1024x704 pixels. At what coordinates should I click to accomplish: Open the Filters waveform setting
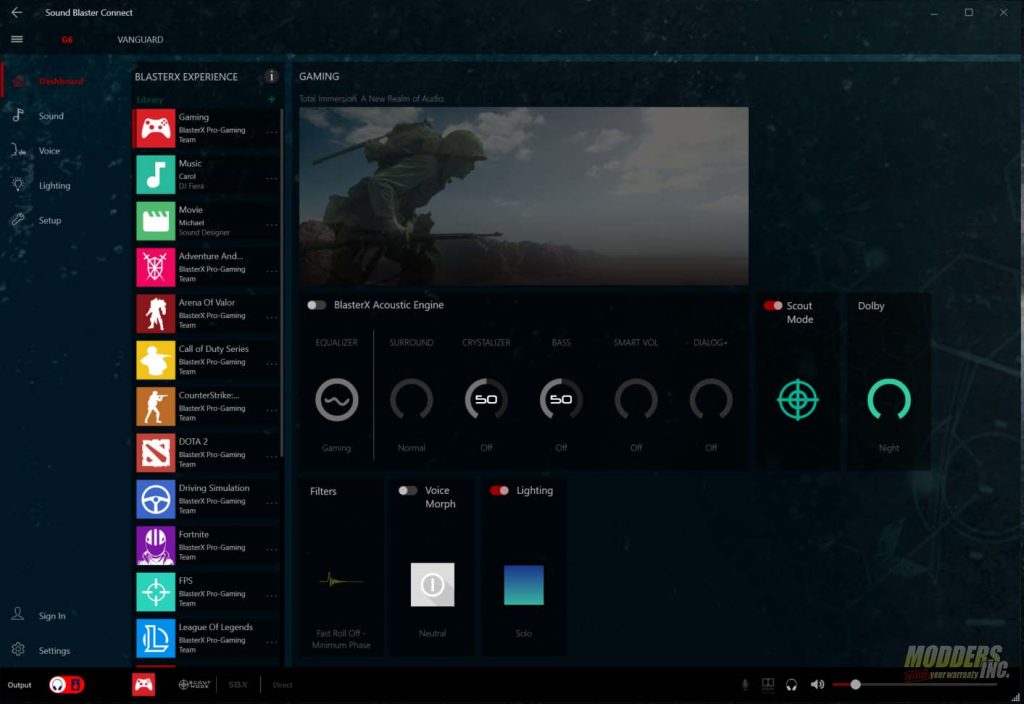tap(342, 580)
